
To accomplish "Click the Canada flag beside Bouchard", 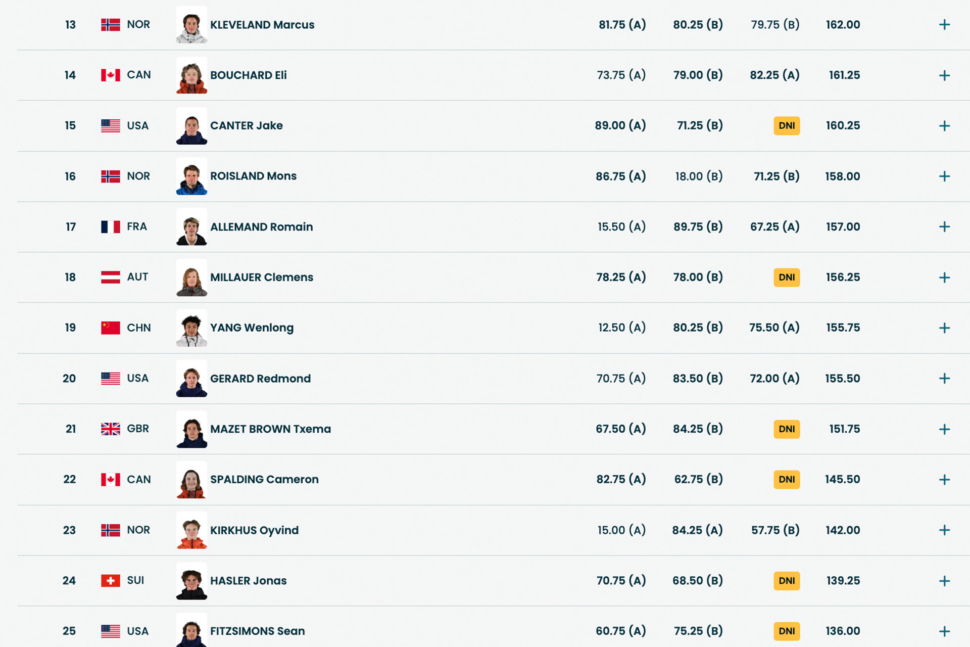I will coord(110,75).
